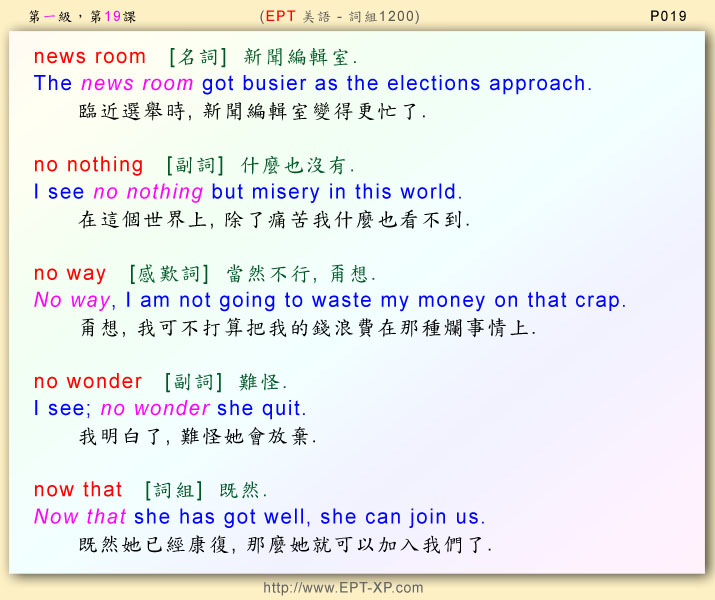
Task: Select the sentence about elections approaching
Action: [x=312, y=84]
